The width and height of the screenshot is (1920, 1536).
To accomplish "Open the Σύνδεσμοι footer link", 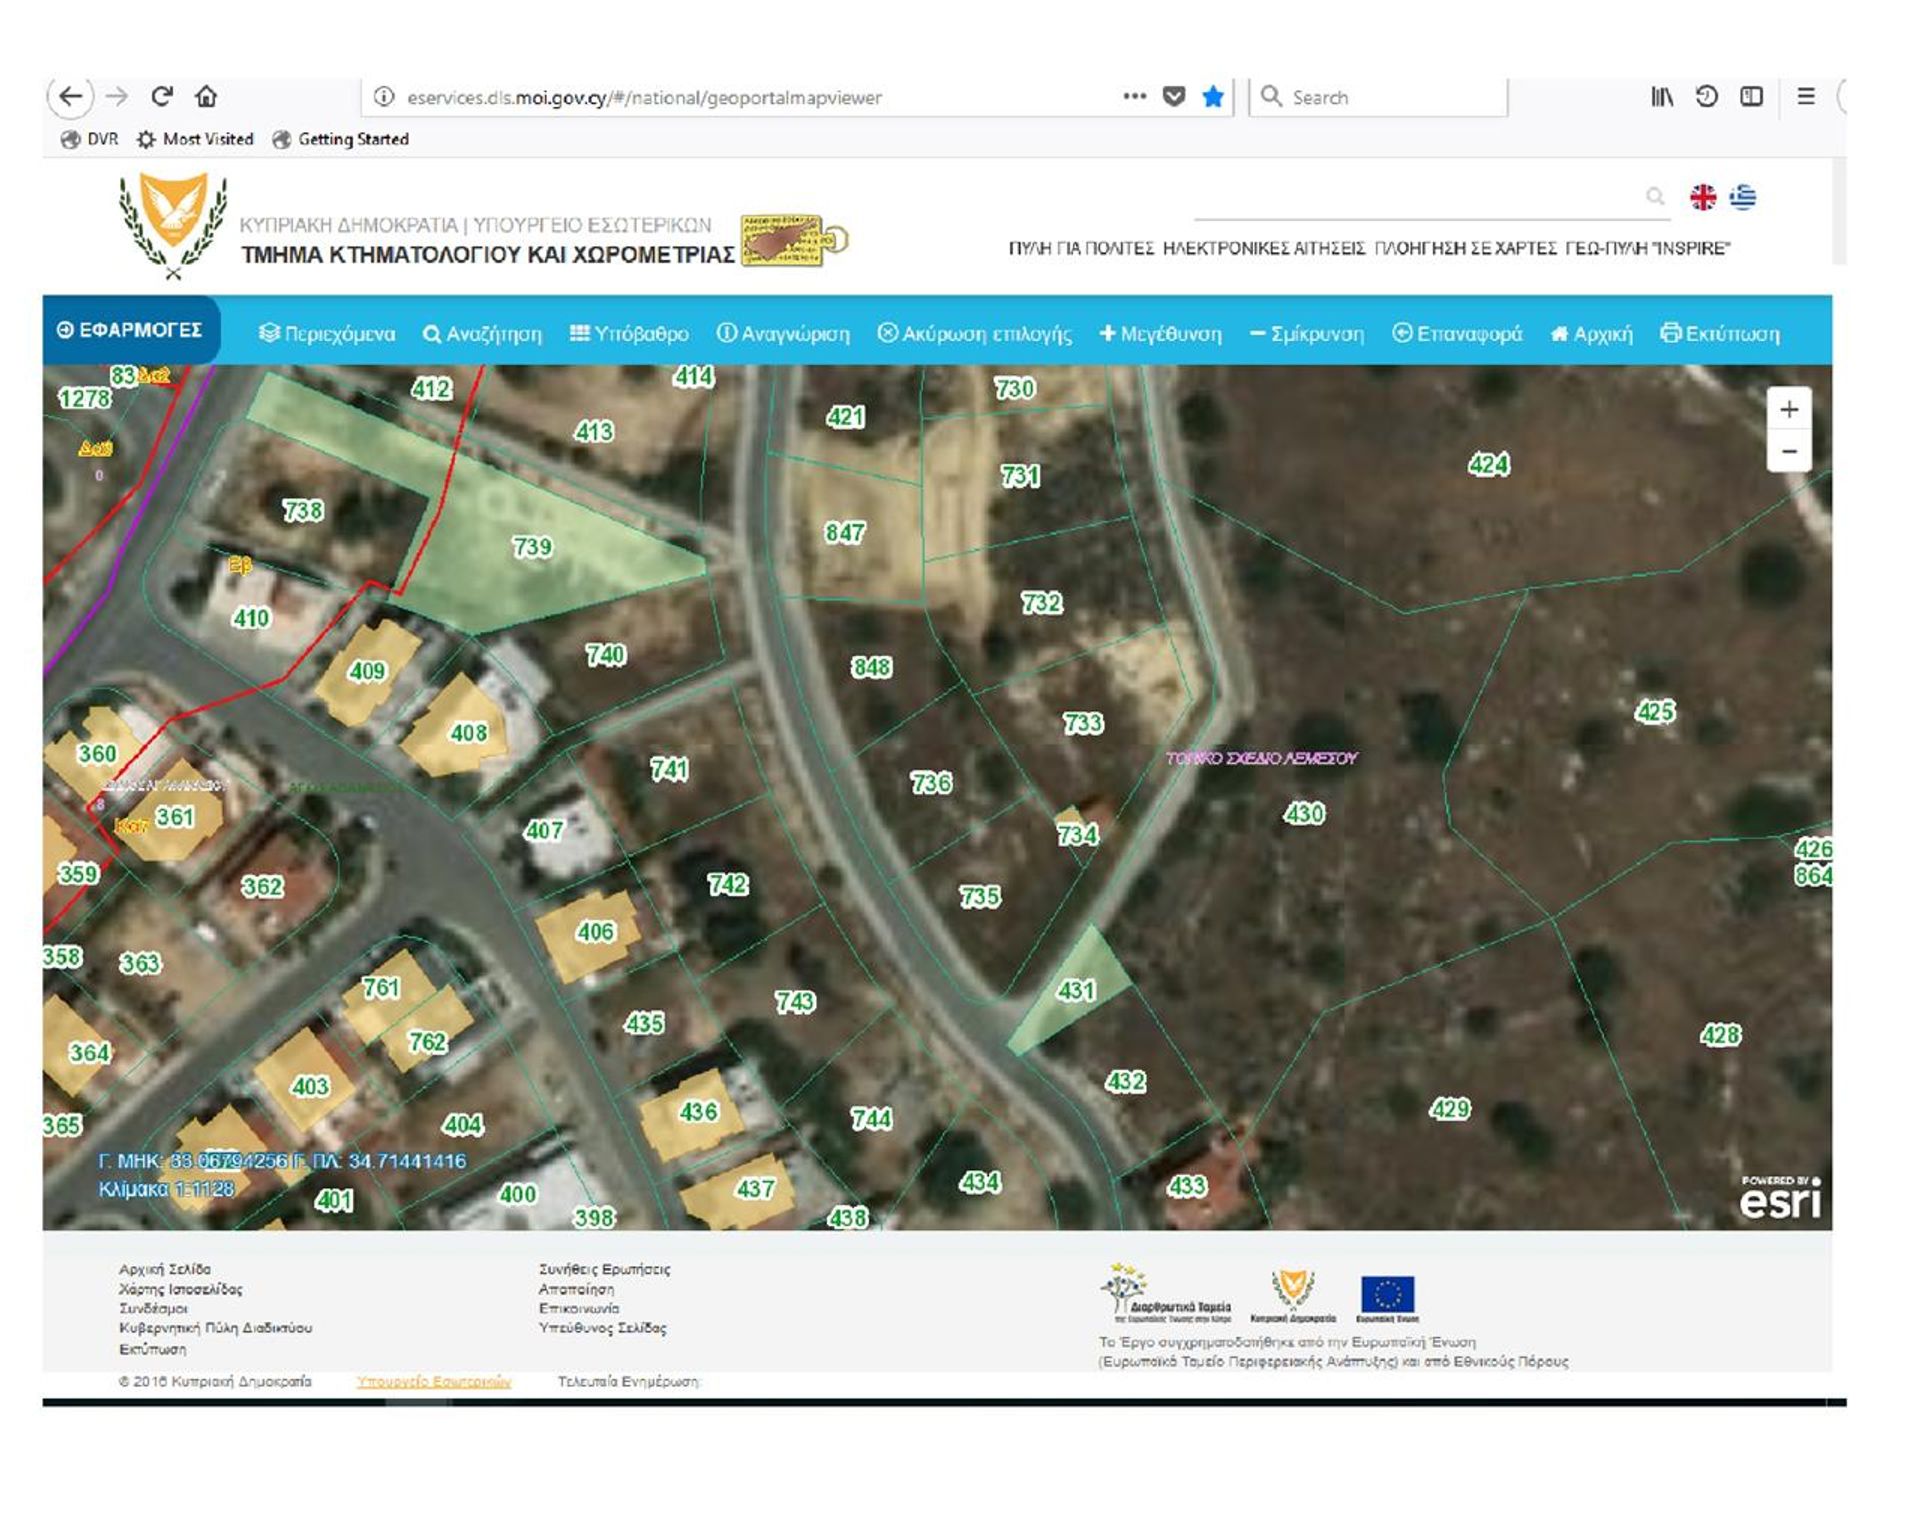I will pos(153,1308).
